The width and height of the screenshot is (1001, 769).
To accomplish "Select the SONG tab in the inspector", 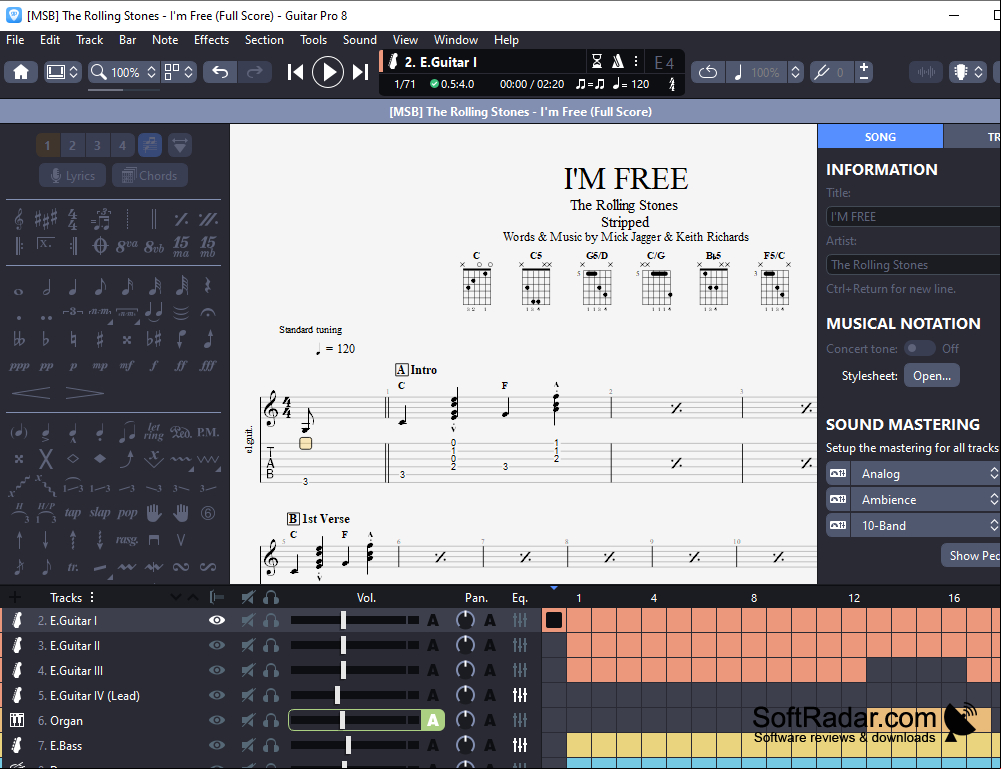I will point(880,137).
